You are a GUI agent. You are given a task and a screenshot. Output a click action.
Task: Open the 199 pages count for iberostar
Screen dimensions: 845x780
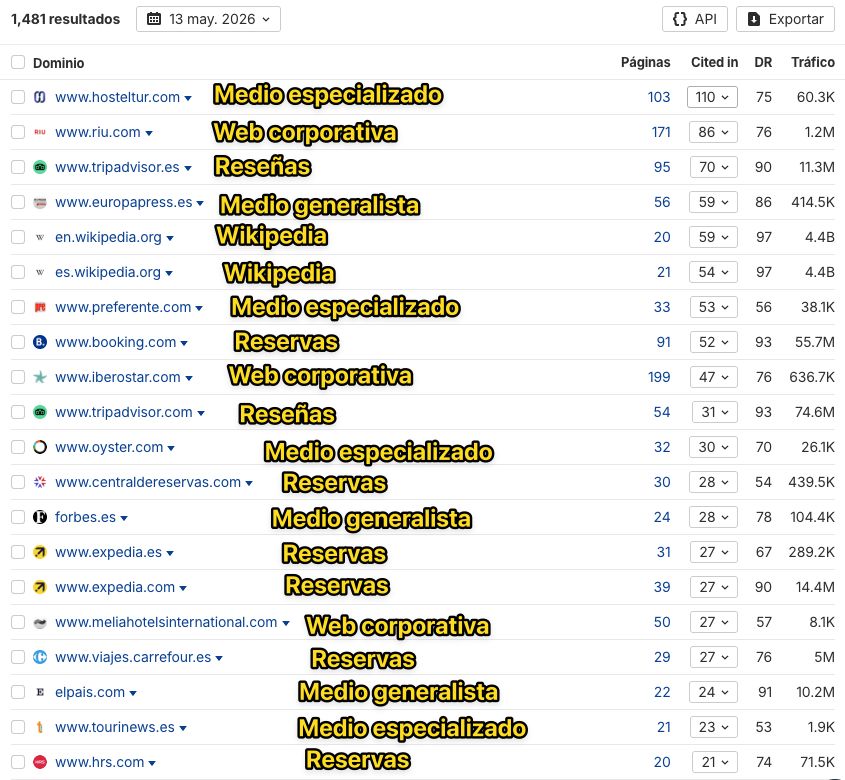pyautogui.click(x=659, y=377)
